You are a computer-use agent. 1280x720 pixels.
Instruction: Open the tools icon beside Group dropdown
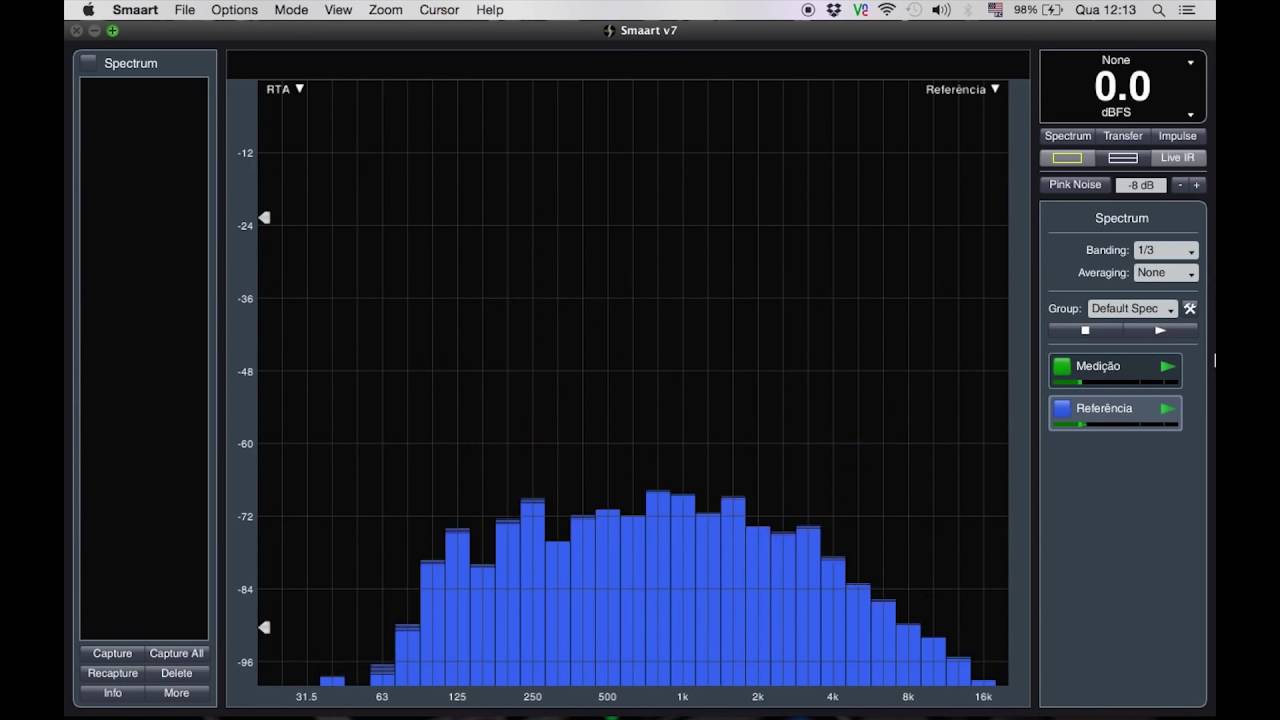[x=1190, y=309]
